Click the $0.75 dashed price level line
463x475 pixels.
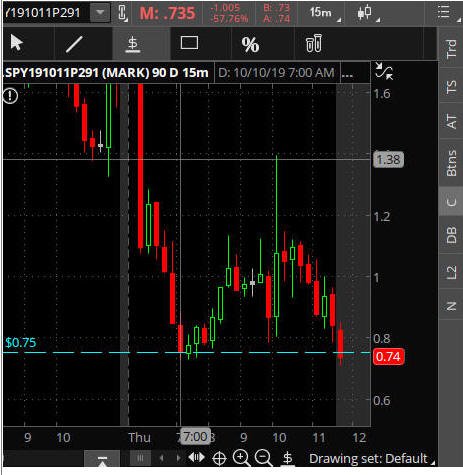187,352
